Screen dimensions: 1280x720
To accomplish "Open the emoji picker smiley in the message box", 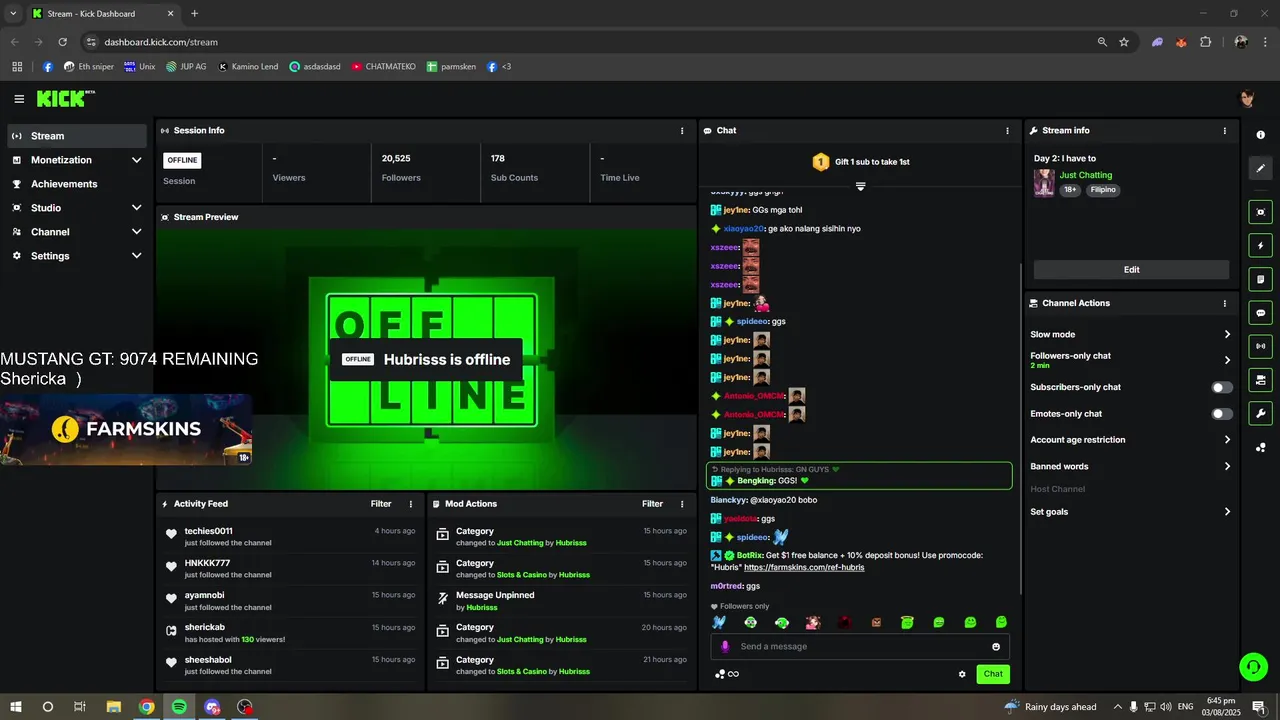I will [996, 647].
